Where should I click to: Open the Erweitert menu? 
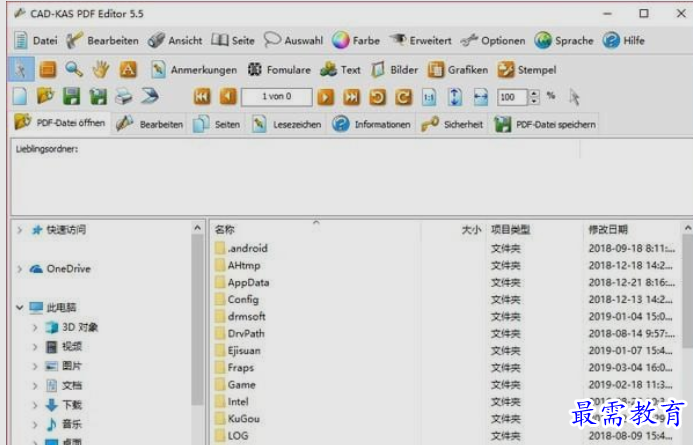pyautogui.click(x=421, y=41)
